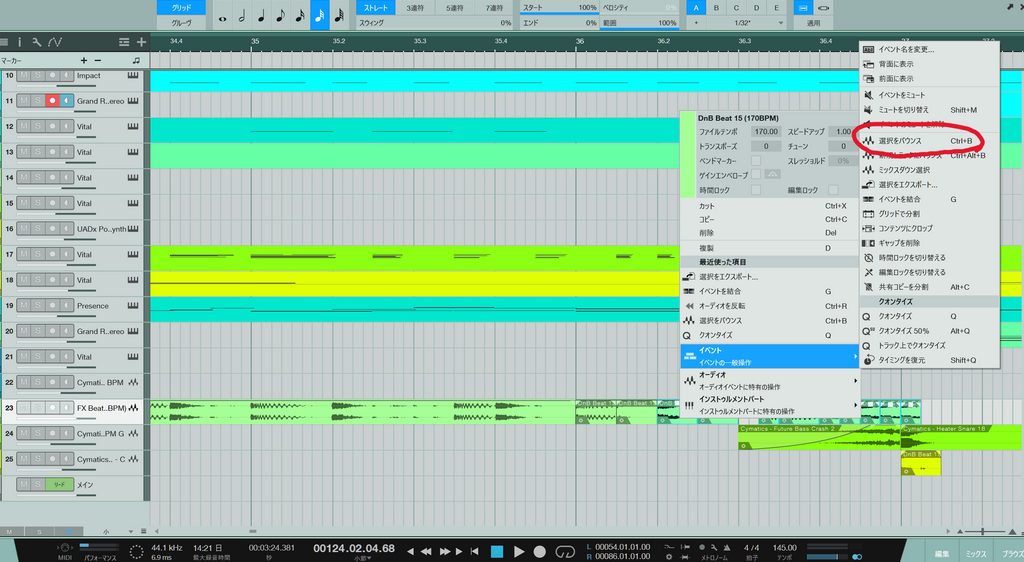Screen dimensions: 1024x562
Task: Open the 1/32 quantize value dropdown
Action: pos(780,23)
